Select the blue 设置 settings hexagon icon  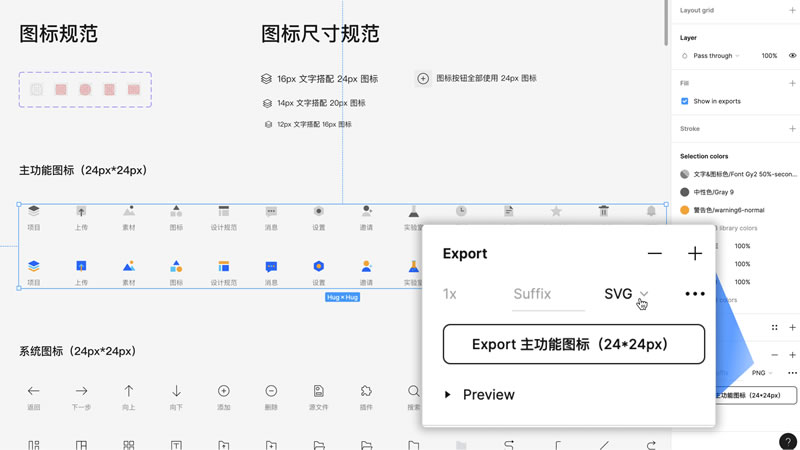(x=318, y=266)
